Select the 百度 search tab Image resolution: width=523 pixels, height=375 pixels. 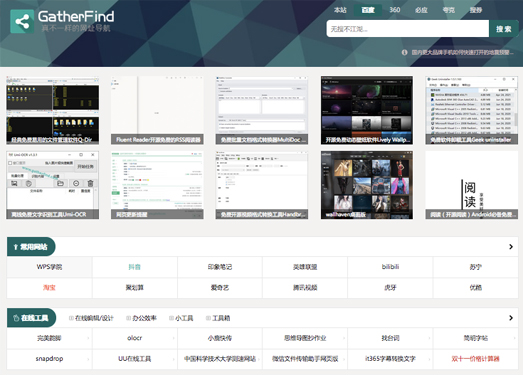click(368, 10)
